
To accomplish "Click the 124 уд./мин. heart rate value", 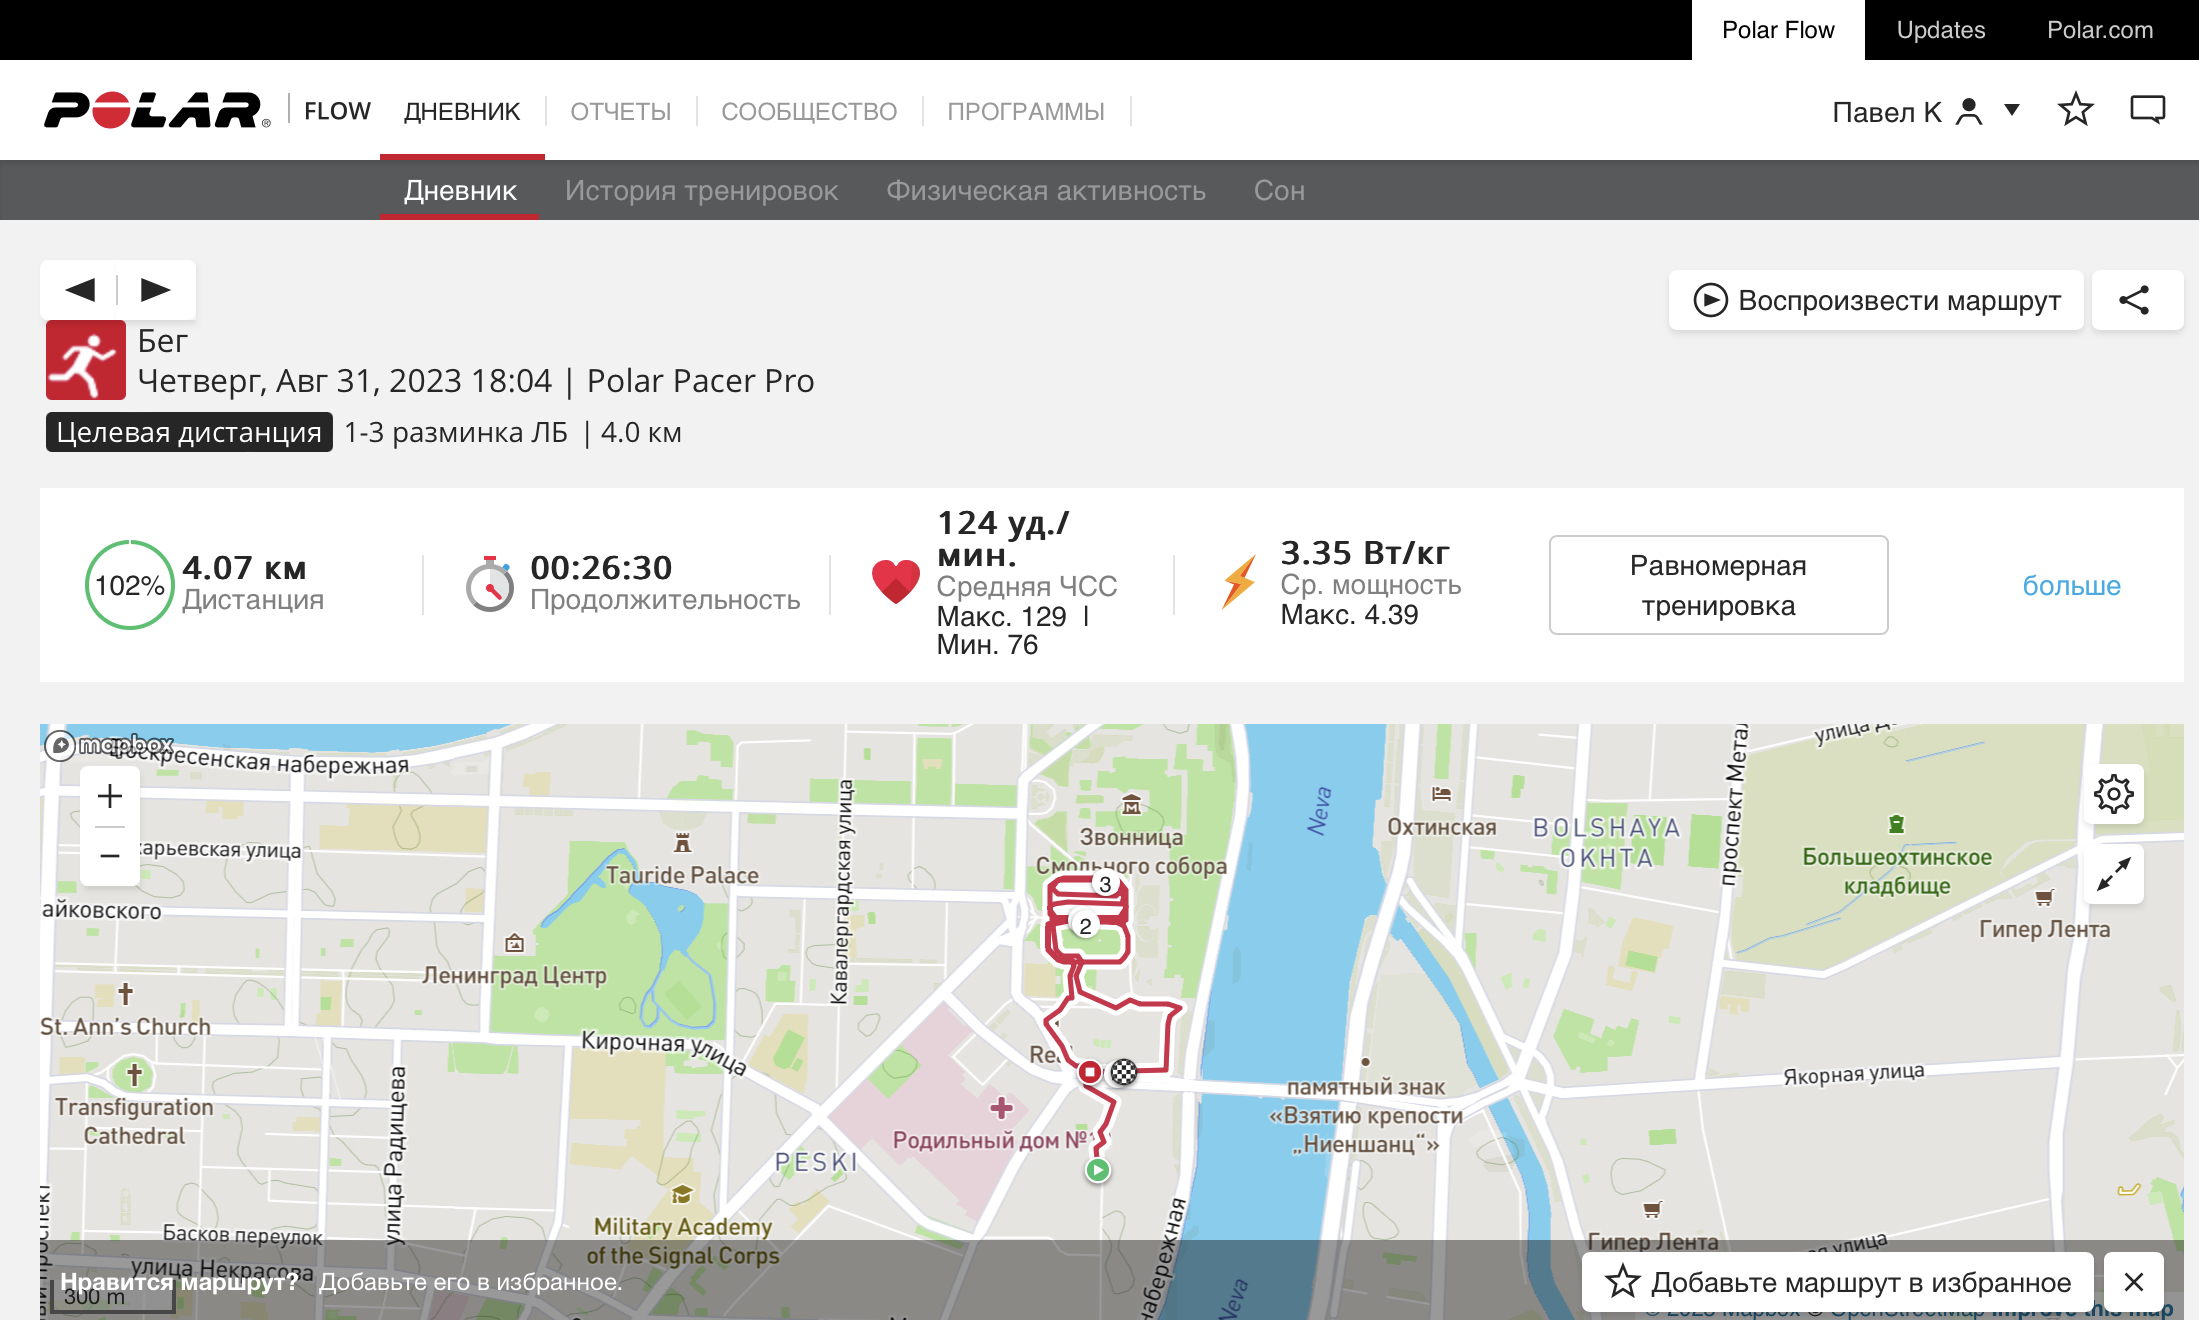I will click(1003, 537).
